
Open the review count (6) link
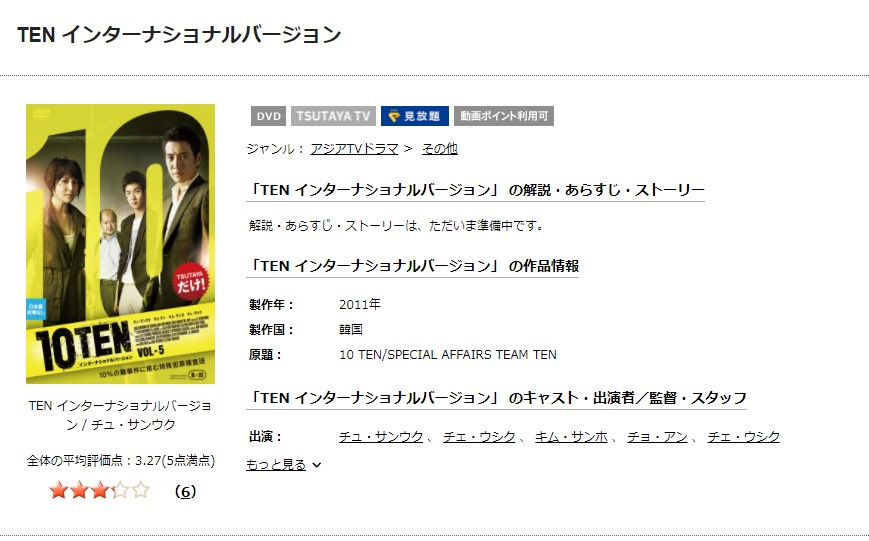(185, 491)
